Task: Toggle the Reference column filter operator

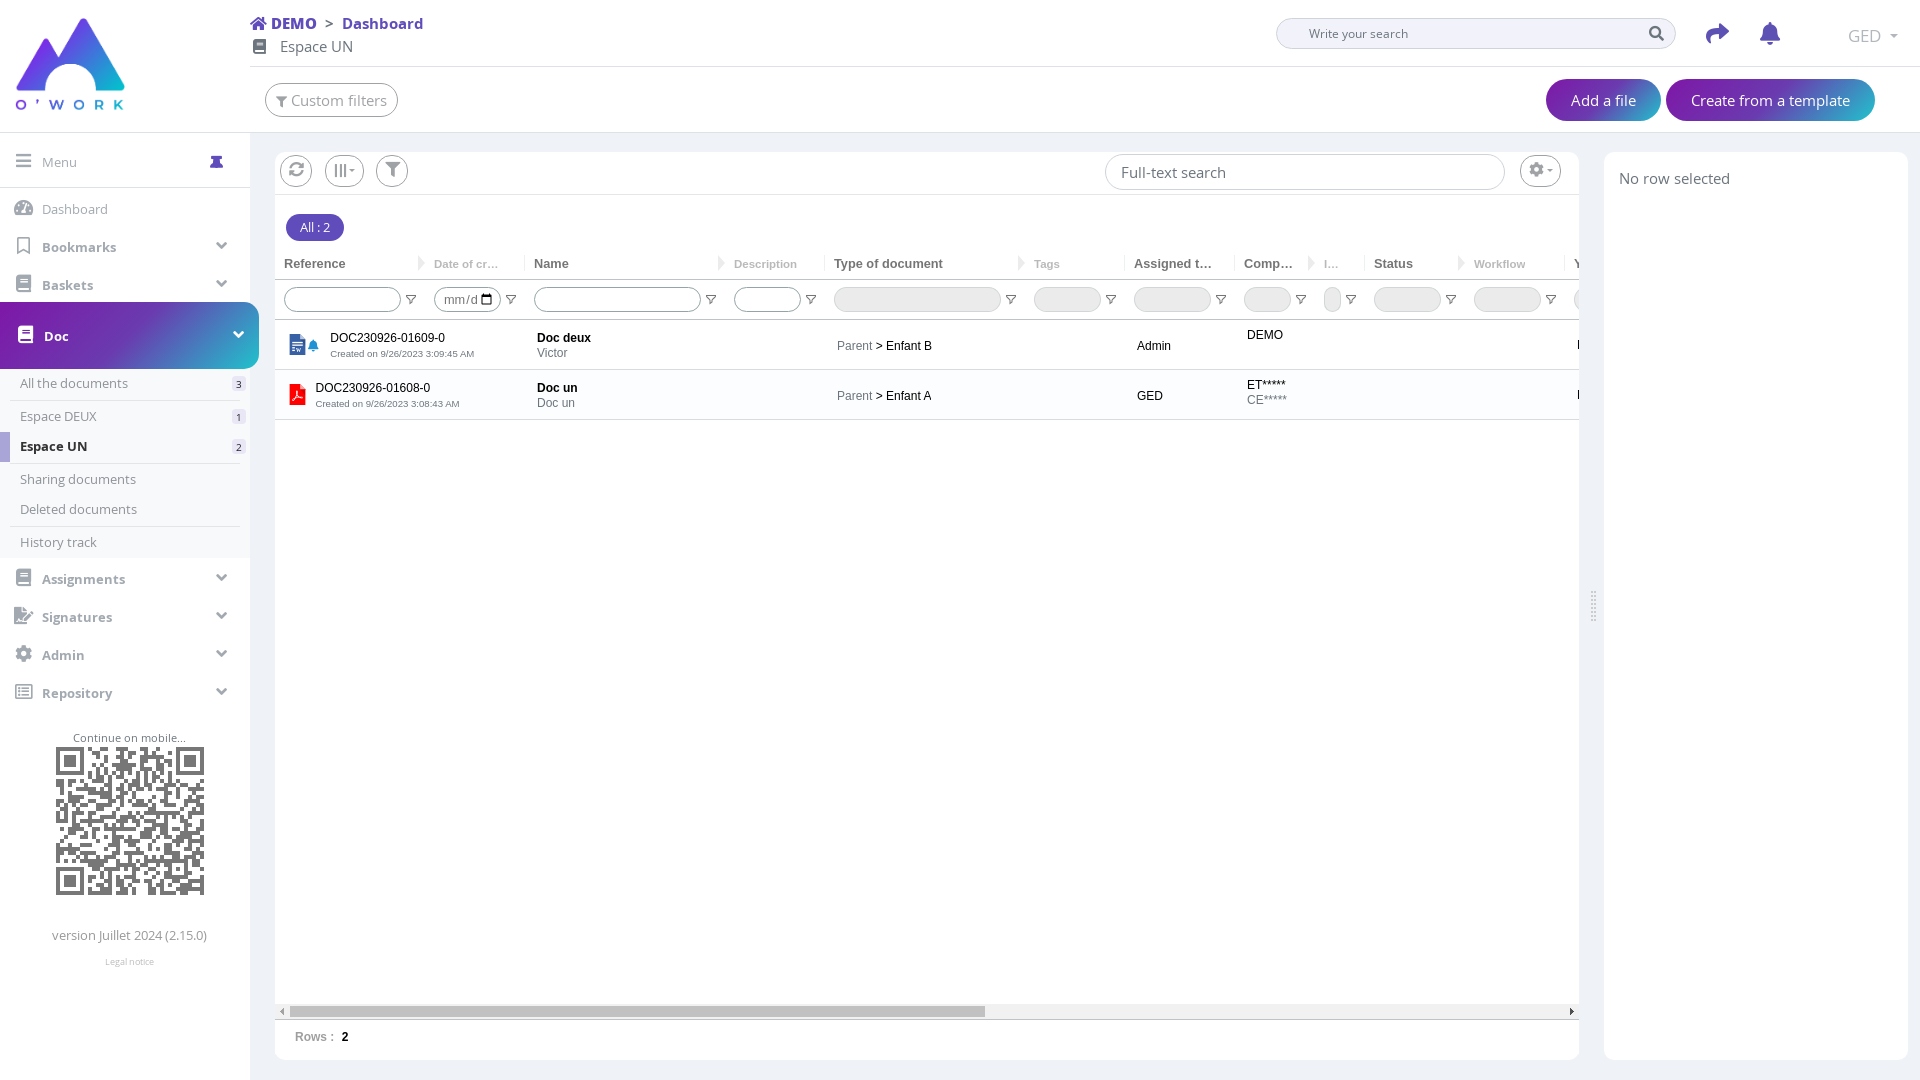Action: (411, 300)
